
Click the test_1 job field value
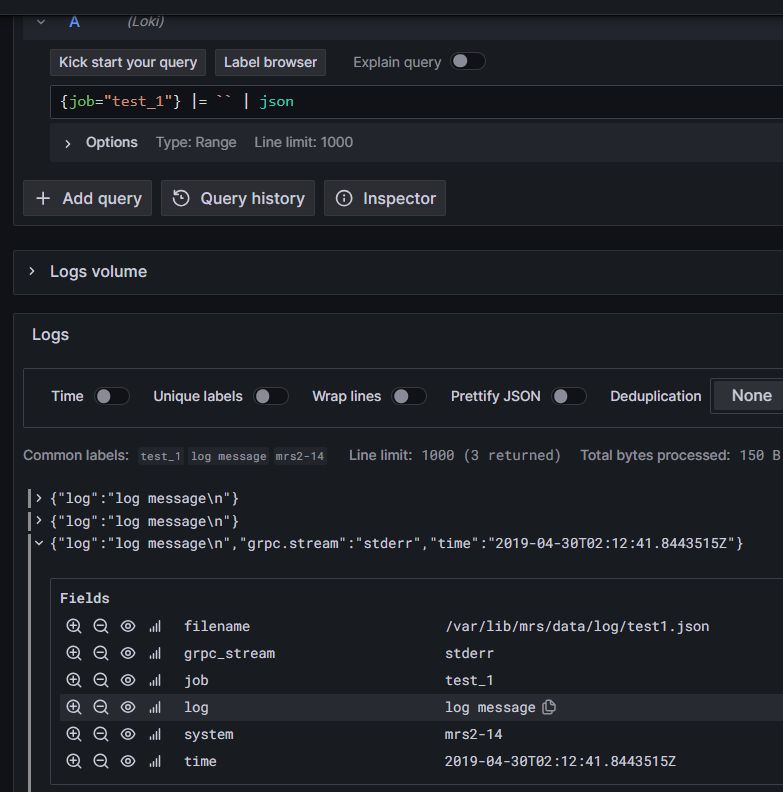coord(469,680)
